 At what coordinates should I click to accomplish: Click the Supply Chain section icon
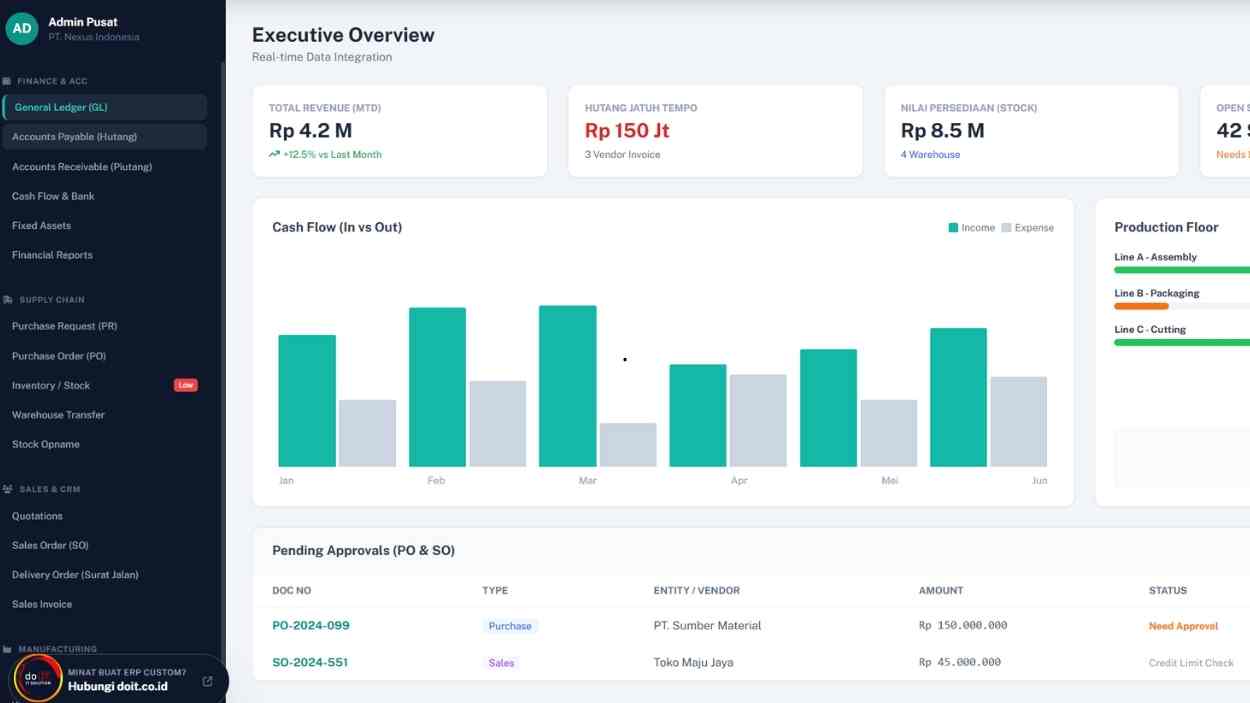[x=8, y=299]
